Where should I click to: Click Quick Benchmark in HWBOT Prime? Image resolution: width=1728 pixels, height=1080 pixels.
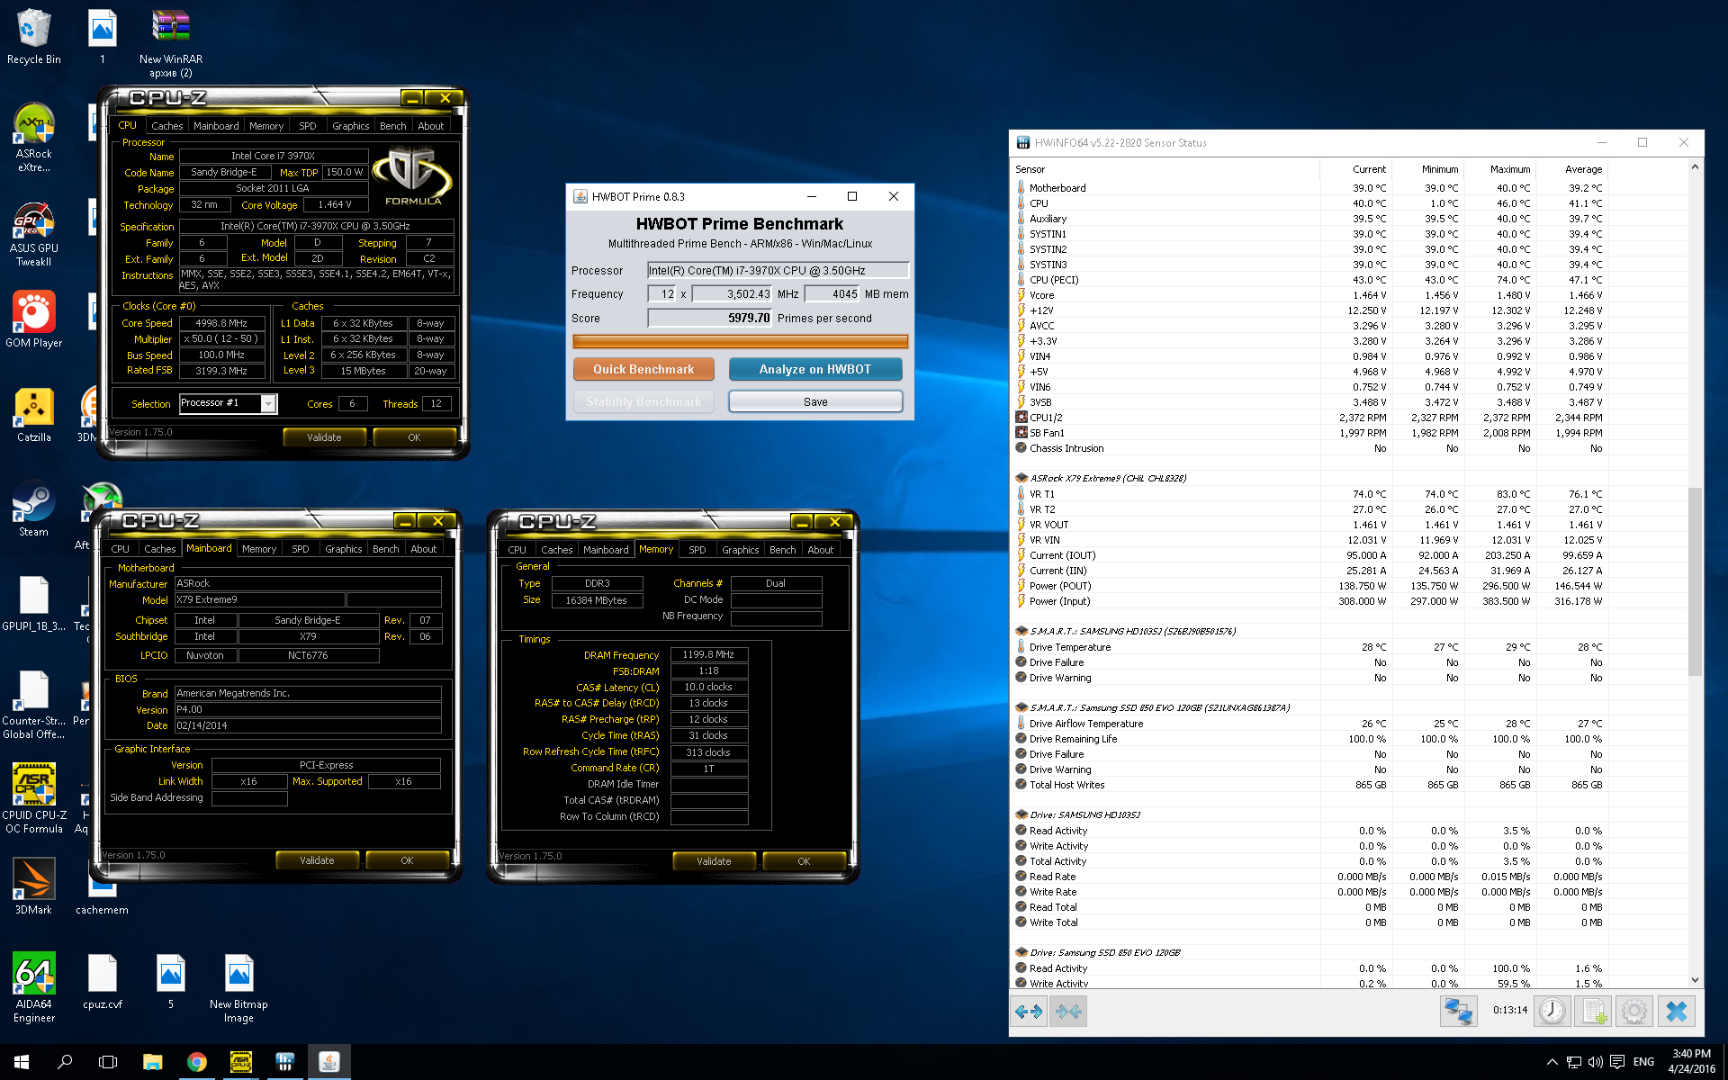click(643, 369)
